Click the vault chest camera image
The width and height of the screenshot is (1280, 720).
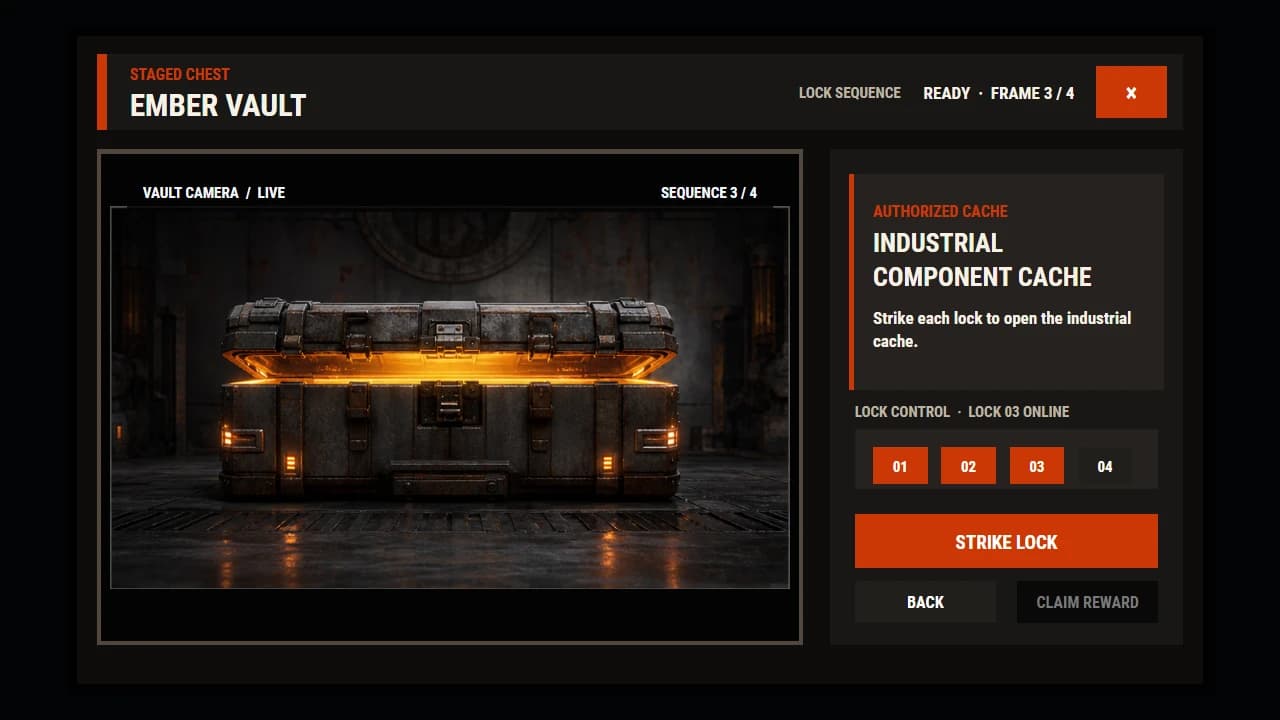point(450,398)
